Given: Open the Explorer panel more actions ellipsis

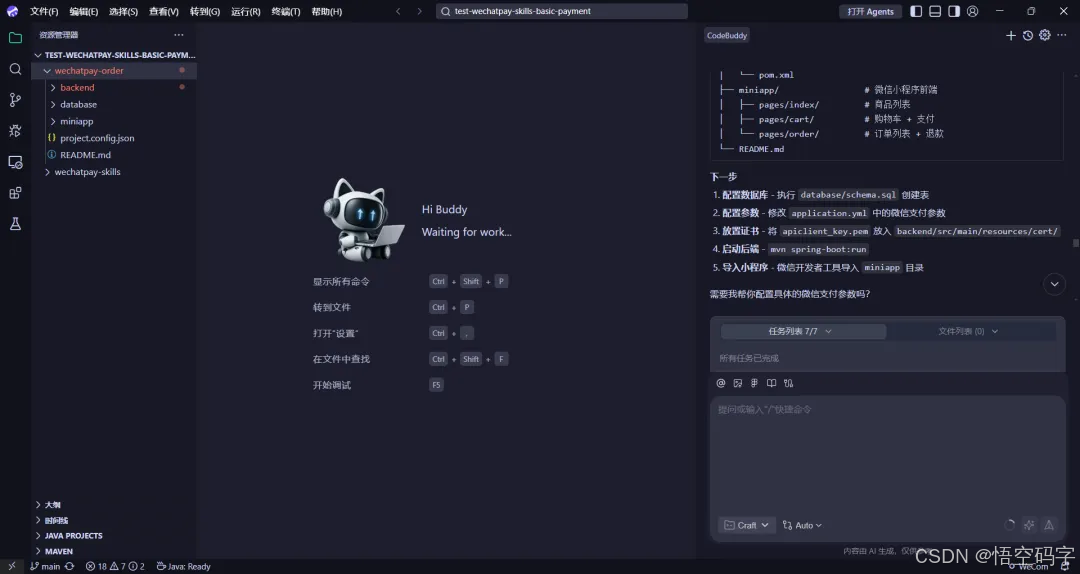Looking at the screenshot, I should click(x=179, y=34).
